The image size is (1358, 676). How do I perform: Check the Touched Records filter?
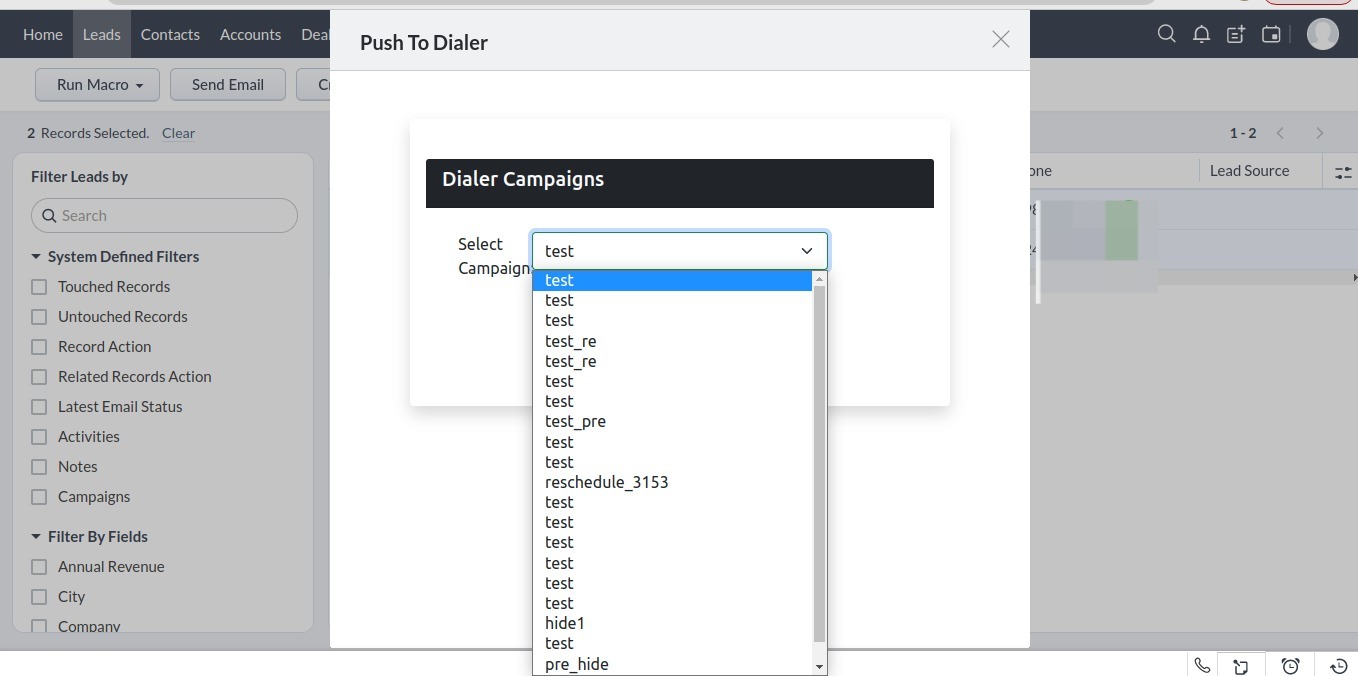[x=39, y=287]
